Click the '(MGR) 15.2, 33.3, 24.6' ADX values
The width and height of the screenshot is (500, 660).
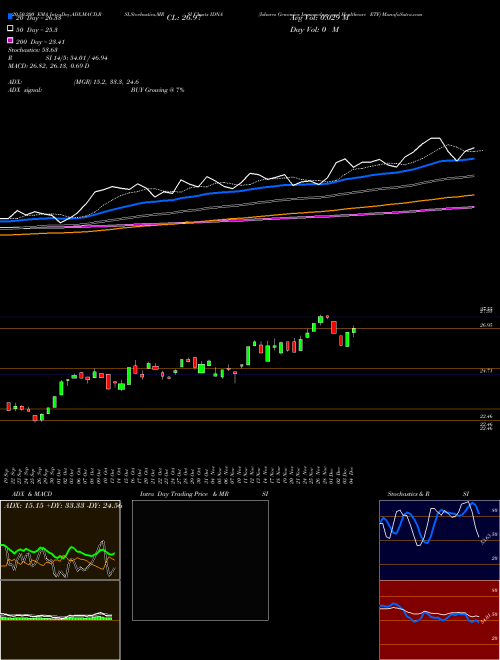tap(106, 82)
